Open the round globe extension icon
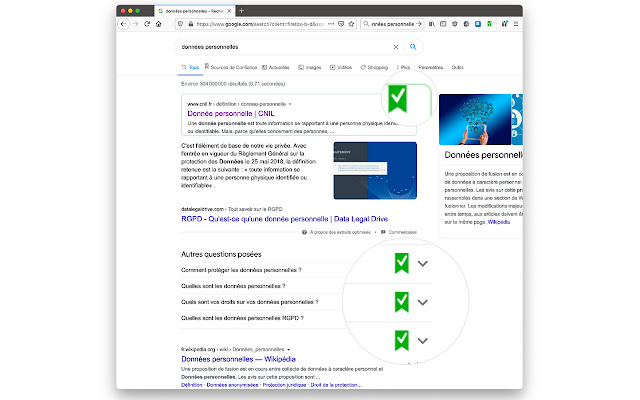The width and height of the screenshot is (640, 400). coord(466,24)
